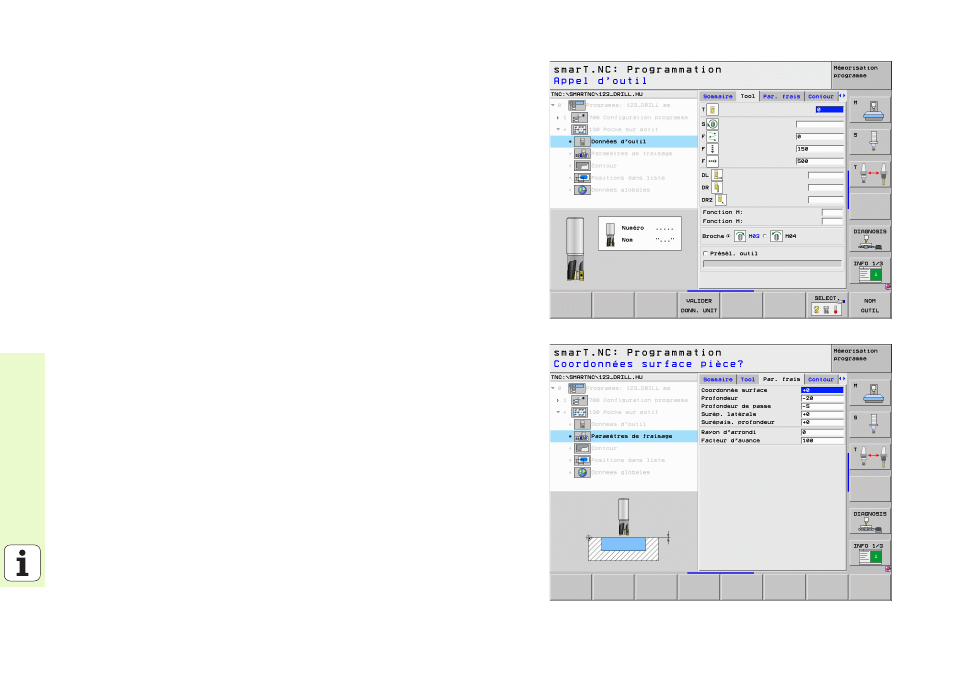Open INFO 1/3 soft key in Appel d'outil screen
954x673 pixels.
pos(870,271)
